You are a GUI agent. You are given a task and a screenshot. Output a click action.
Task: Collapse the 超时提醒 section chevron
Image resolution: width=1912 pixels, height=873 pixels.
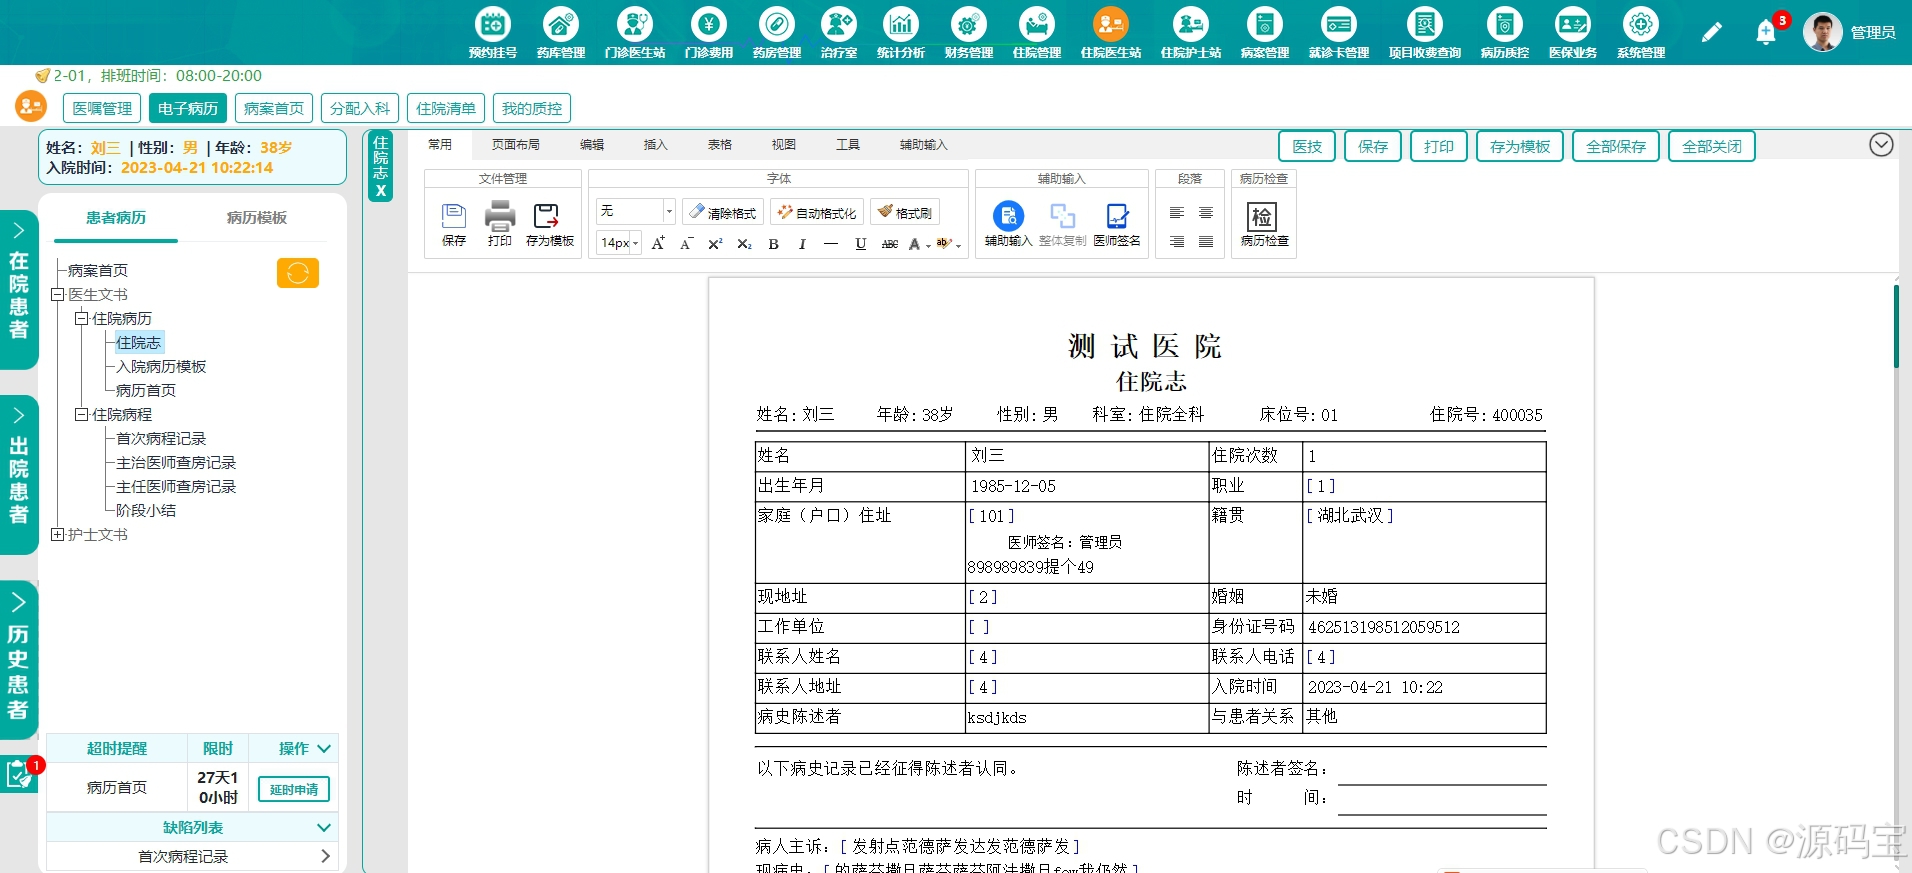(x=323, y=748)
